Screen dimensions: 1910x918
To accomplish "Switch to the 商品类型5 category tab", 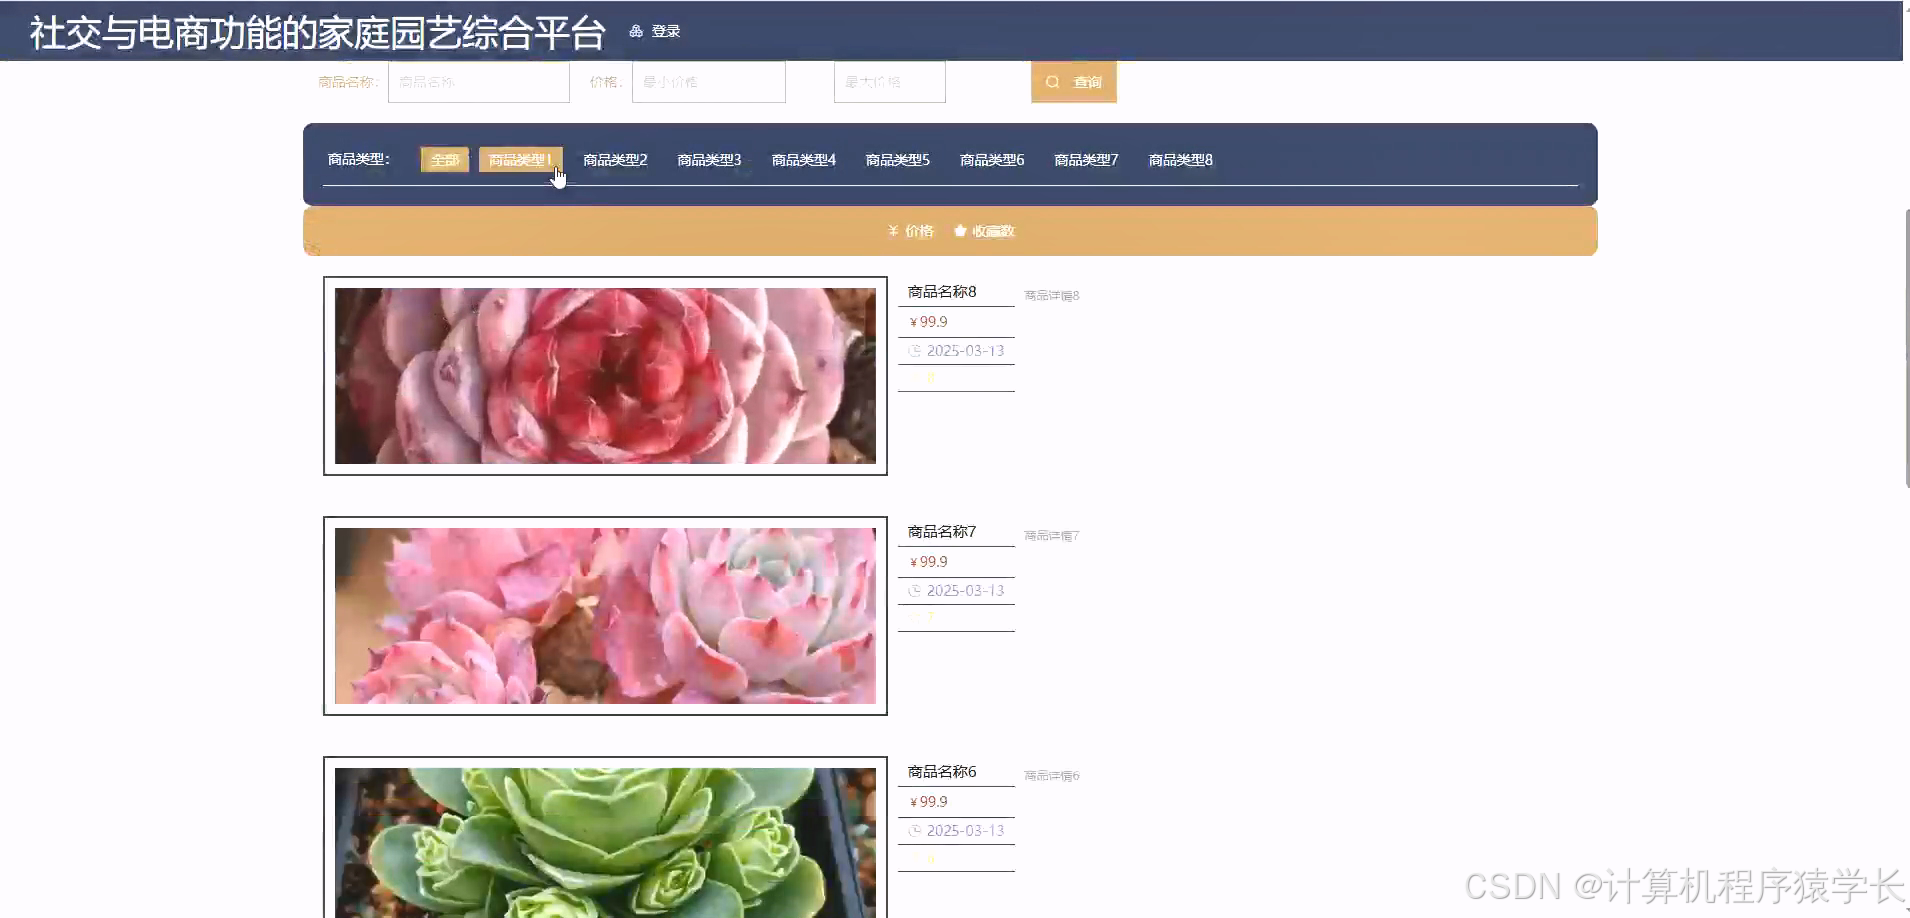I will click(x=896, y=159).
